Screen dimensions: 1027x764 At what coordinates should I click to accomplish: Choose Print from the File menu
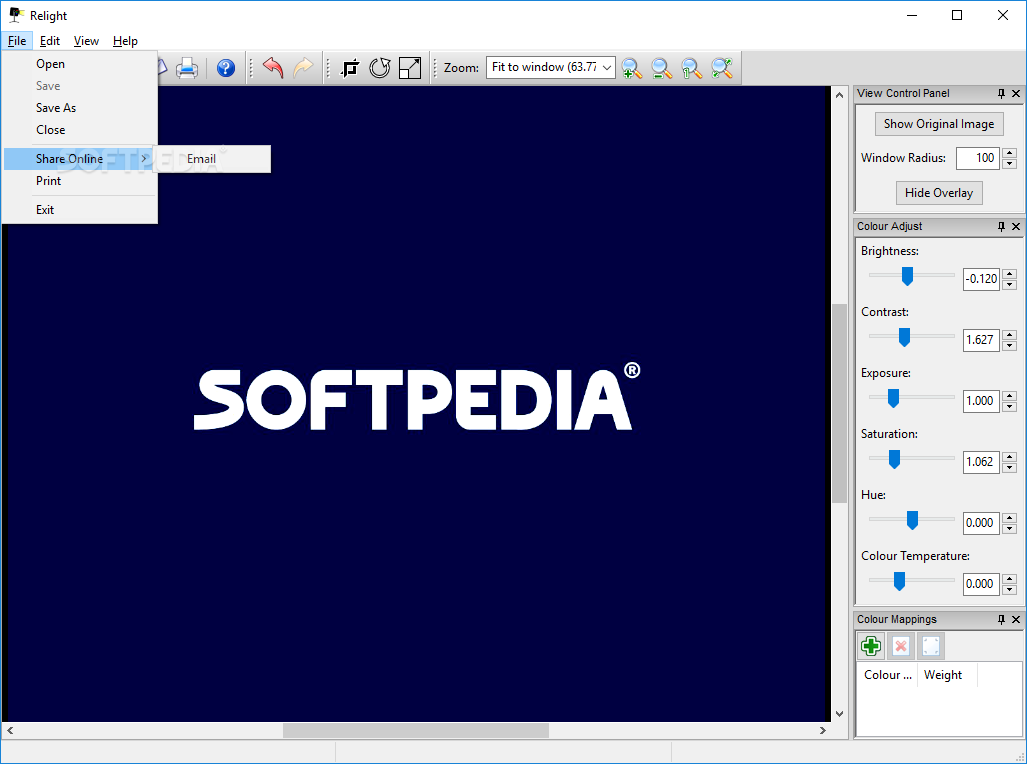coord(80,181)
